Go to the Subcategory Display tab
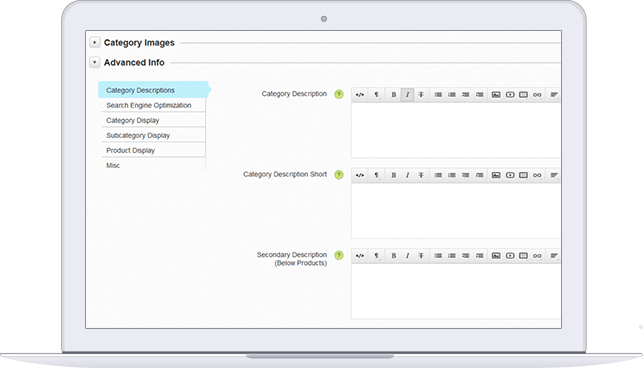Image resolution: width=643 pixels, height=368 pixels. (x=153, y=135)
